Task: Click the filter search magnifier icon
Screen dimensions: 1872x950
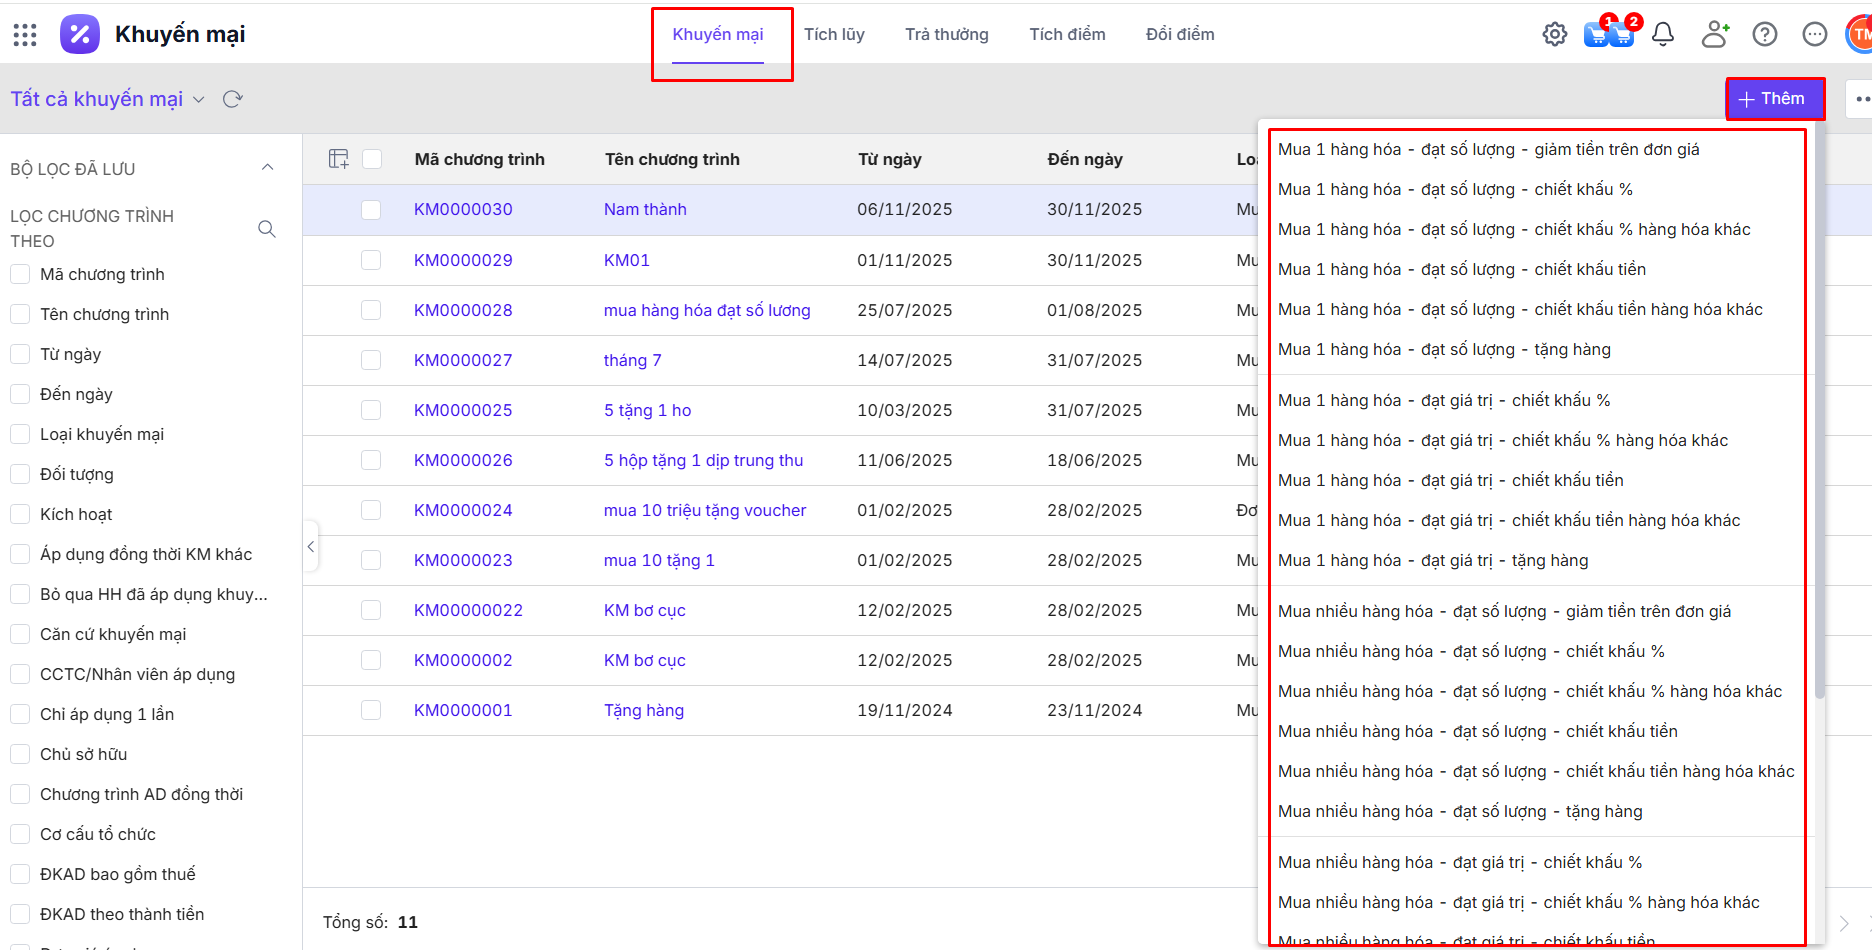Action: pyautogui.click(x=267, y=229)
